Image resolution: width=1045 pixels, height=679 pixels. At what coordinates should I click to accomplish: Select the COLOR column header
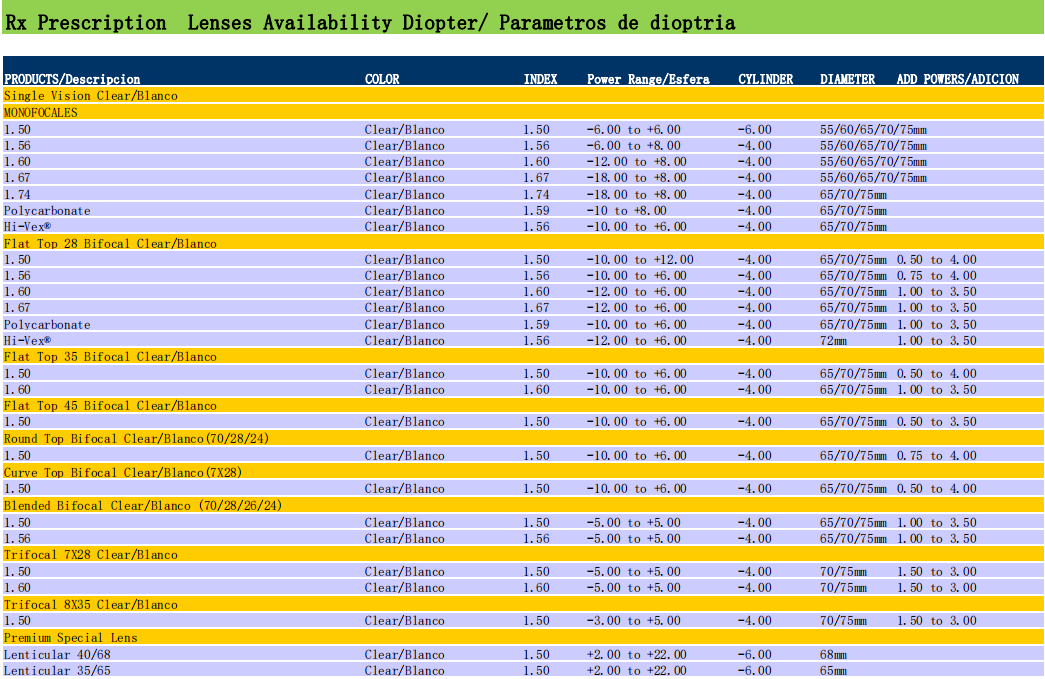coord(382,79)
